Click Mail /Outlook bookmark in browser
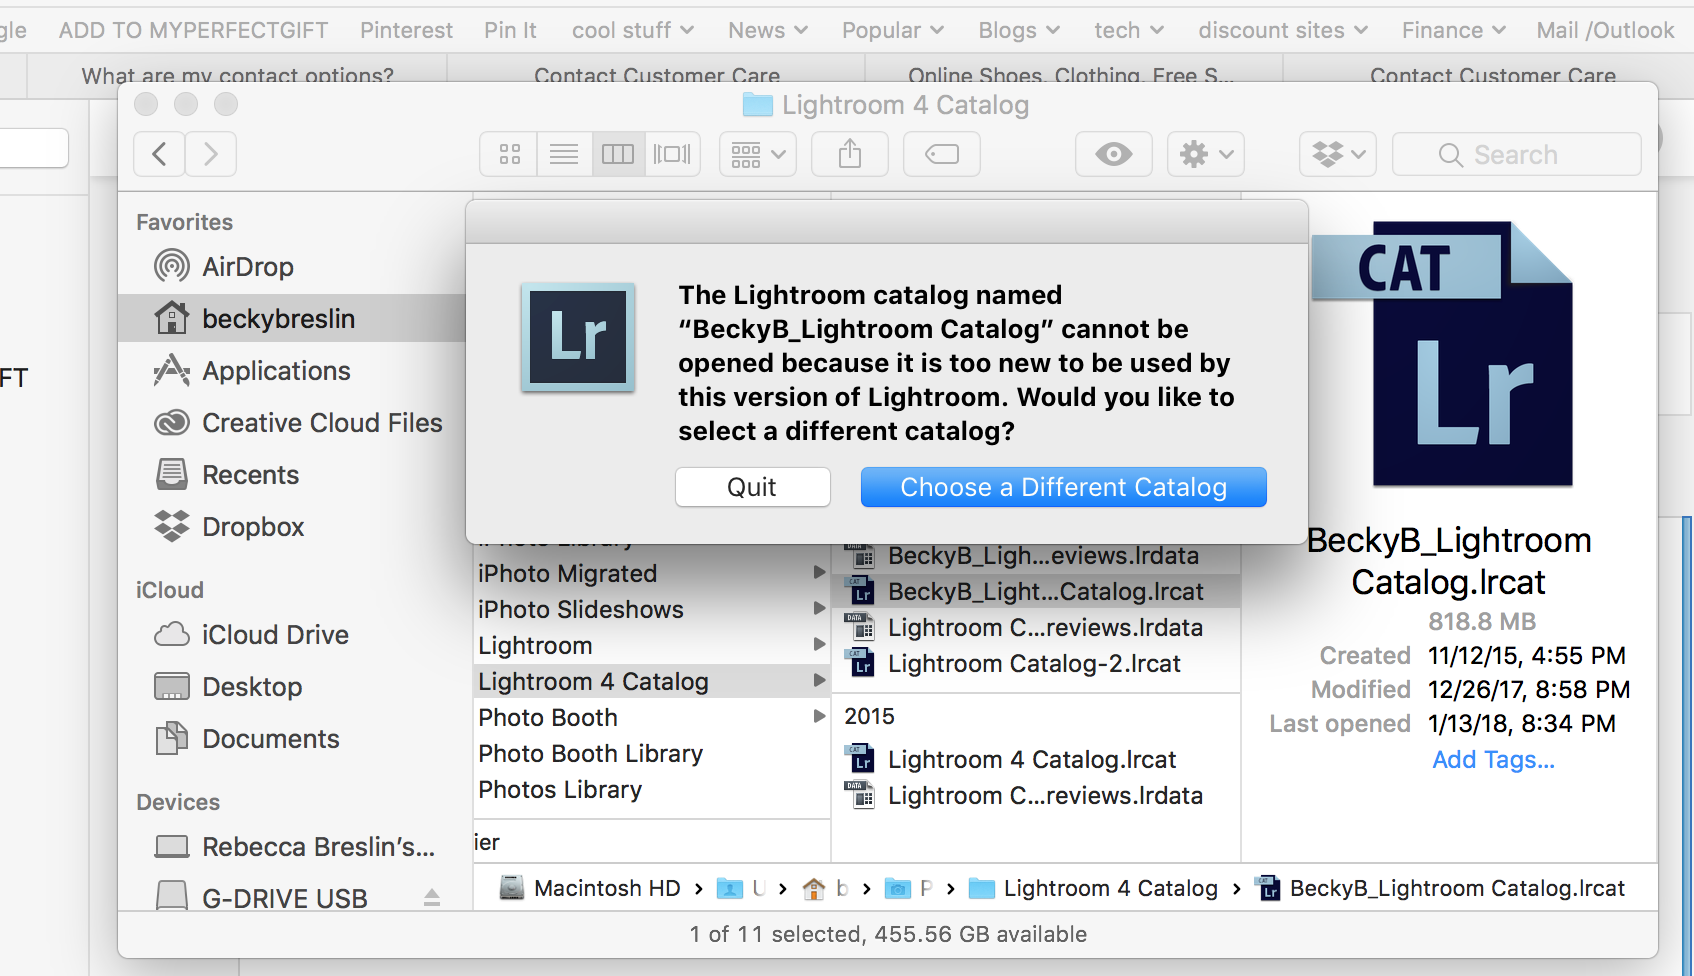 click(1606, 31)
